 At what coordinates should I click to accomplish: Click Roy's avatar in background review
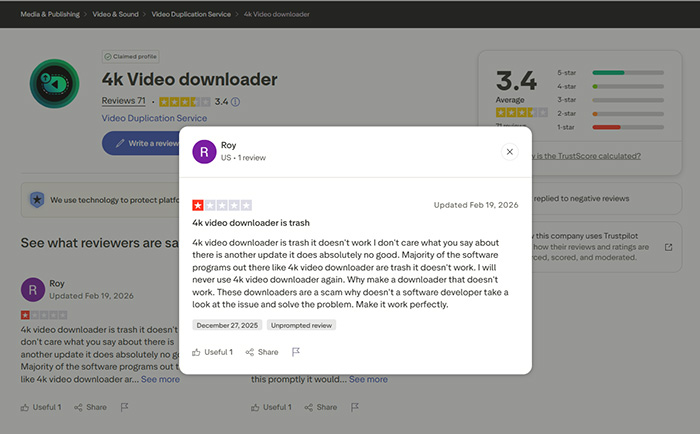[33, 290]
